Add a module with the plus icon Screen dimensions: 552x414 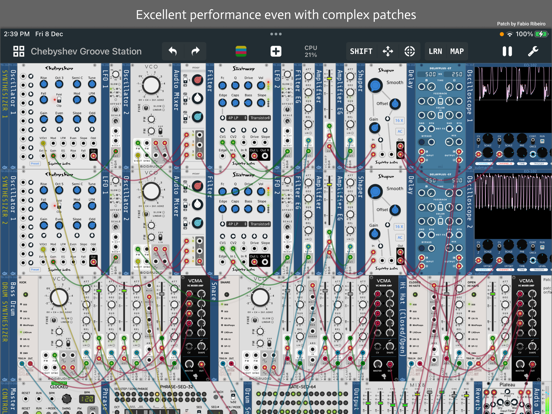pyautogui.click(x=276, y=51)
